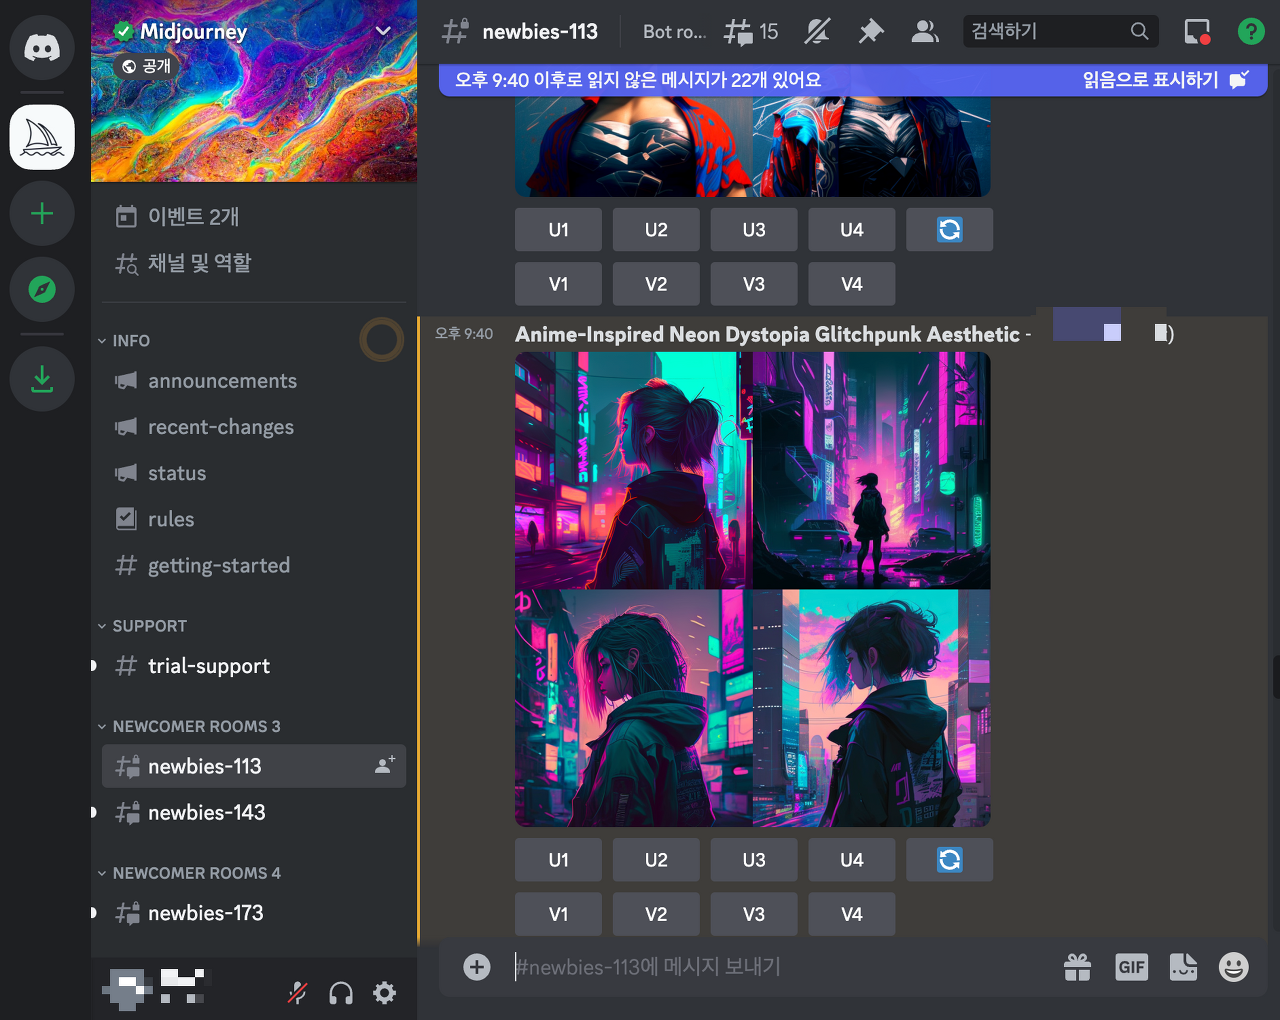Collapse NEWCOMER ROOMS 3 category

(189, 726)
